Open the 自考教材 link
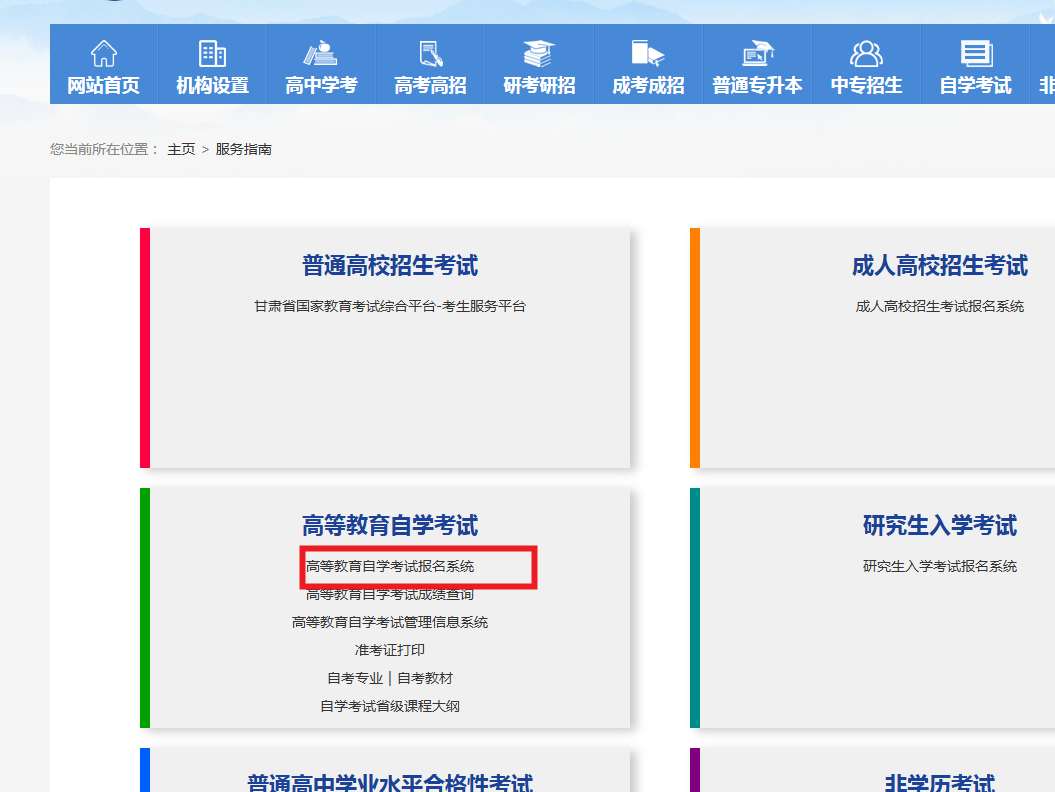The height and width of the screenshot is (792, 1055). [425, 678]
